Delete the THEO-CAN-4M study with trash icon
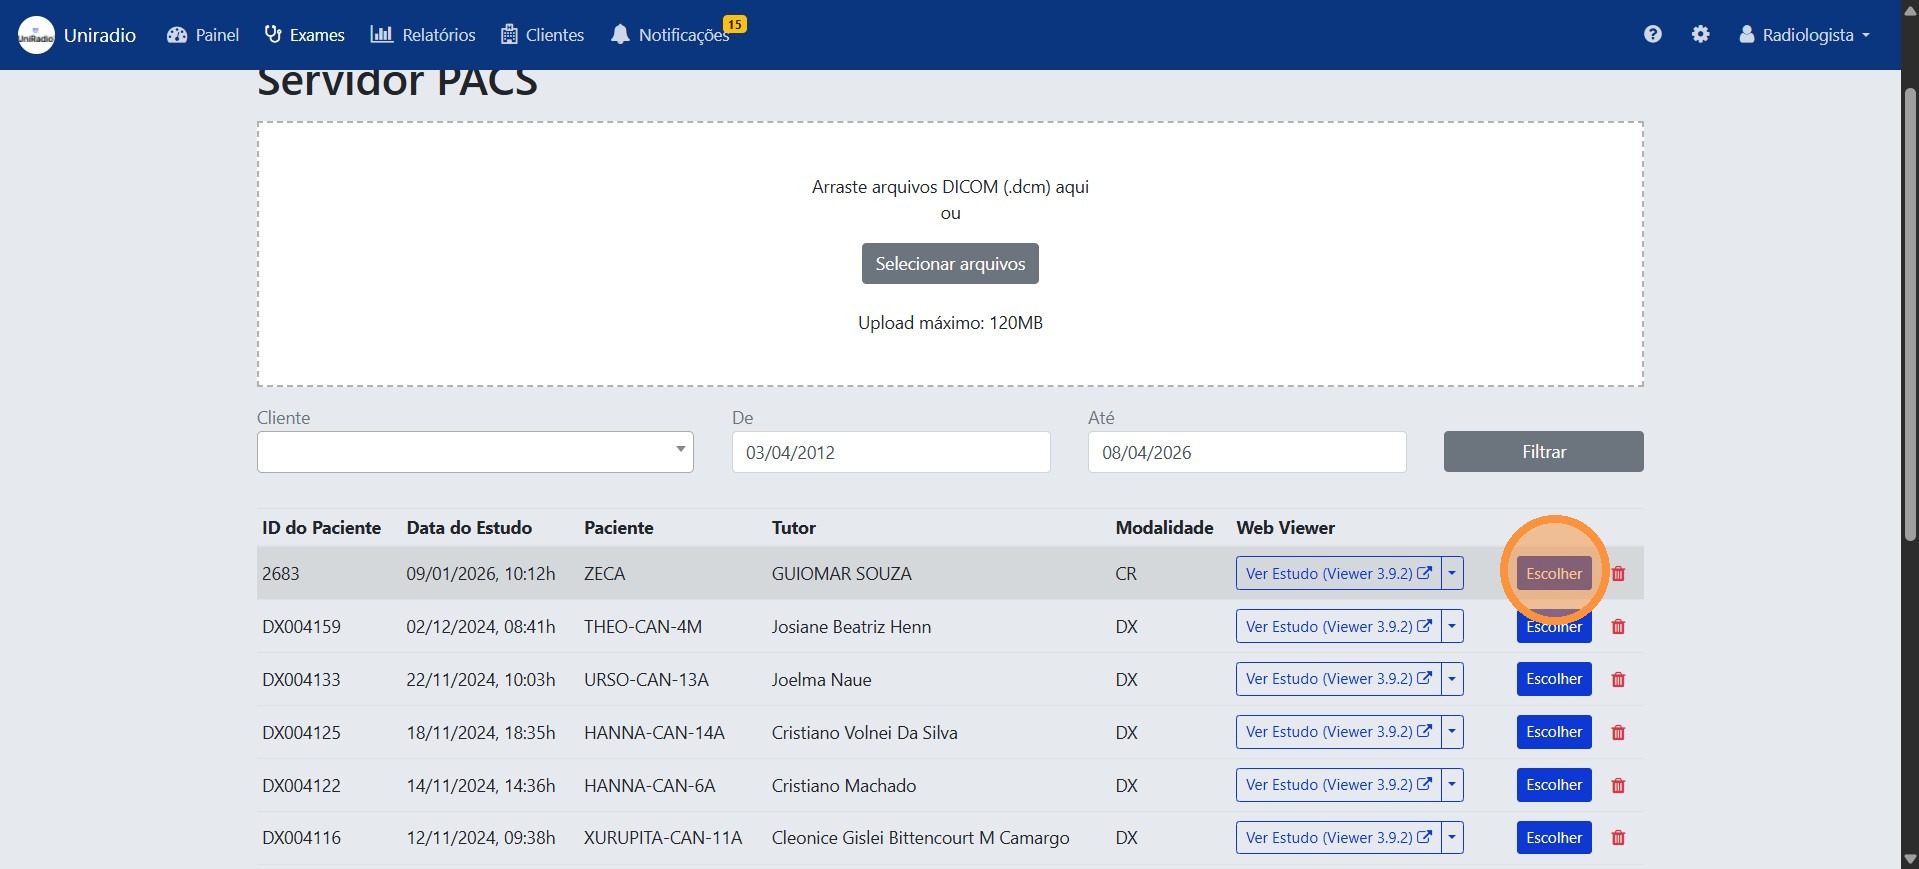 point(1618,627)
